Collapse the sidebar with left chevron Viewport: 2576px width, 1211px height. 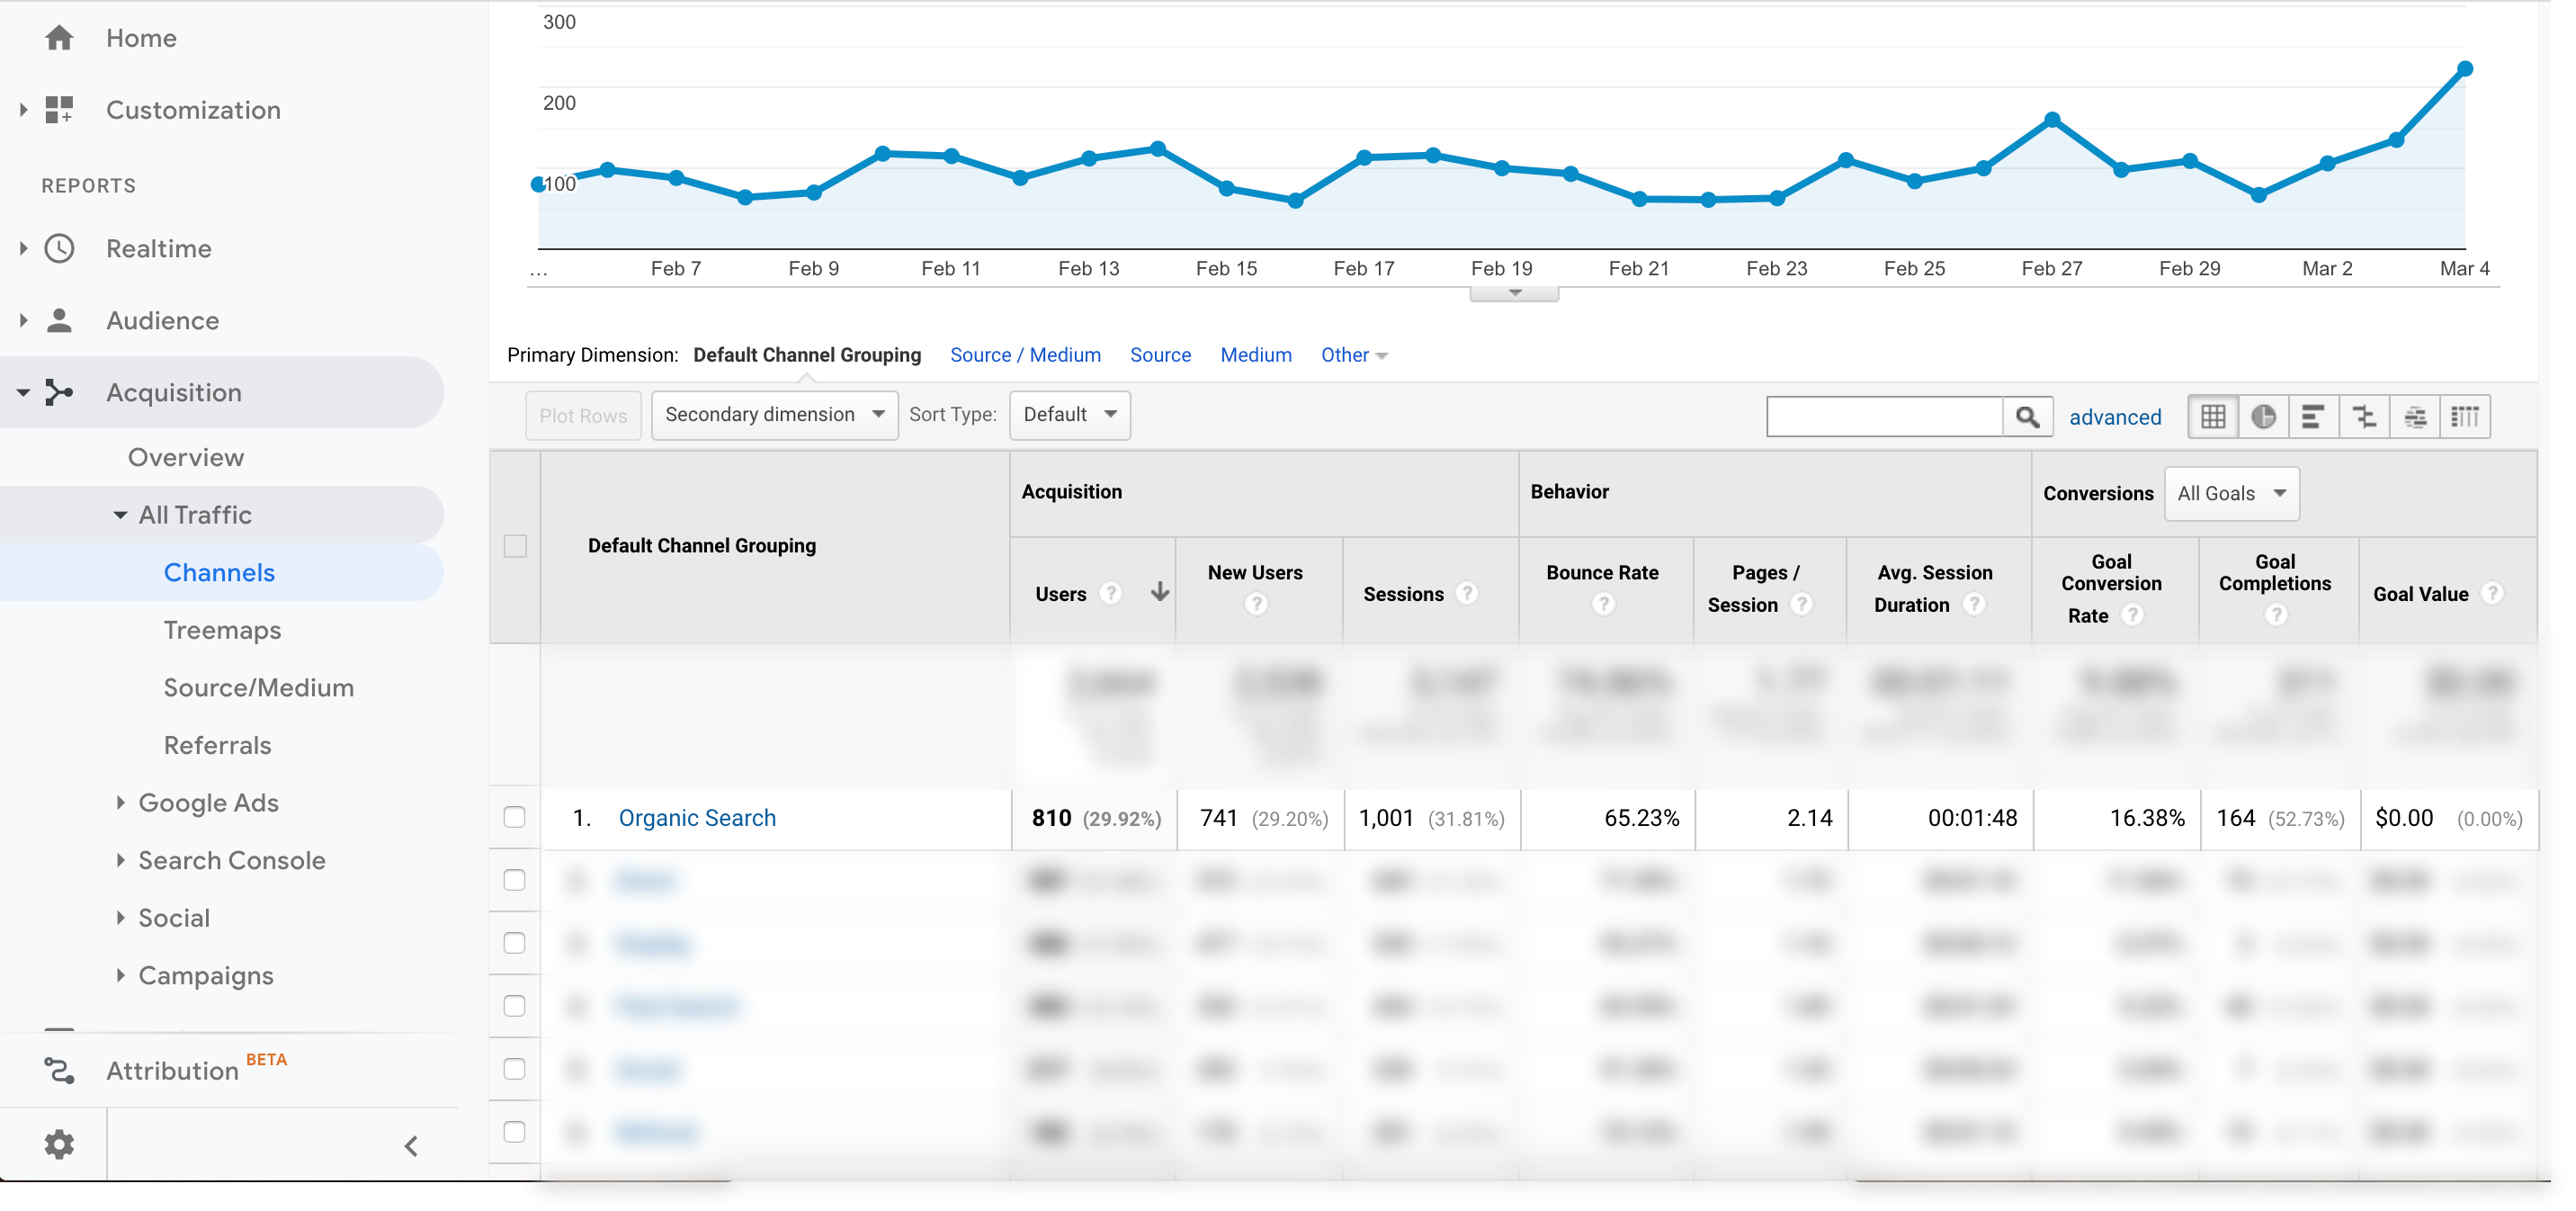pyautogui.click(x=411, y=1146)
